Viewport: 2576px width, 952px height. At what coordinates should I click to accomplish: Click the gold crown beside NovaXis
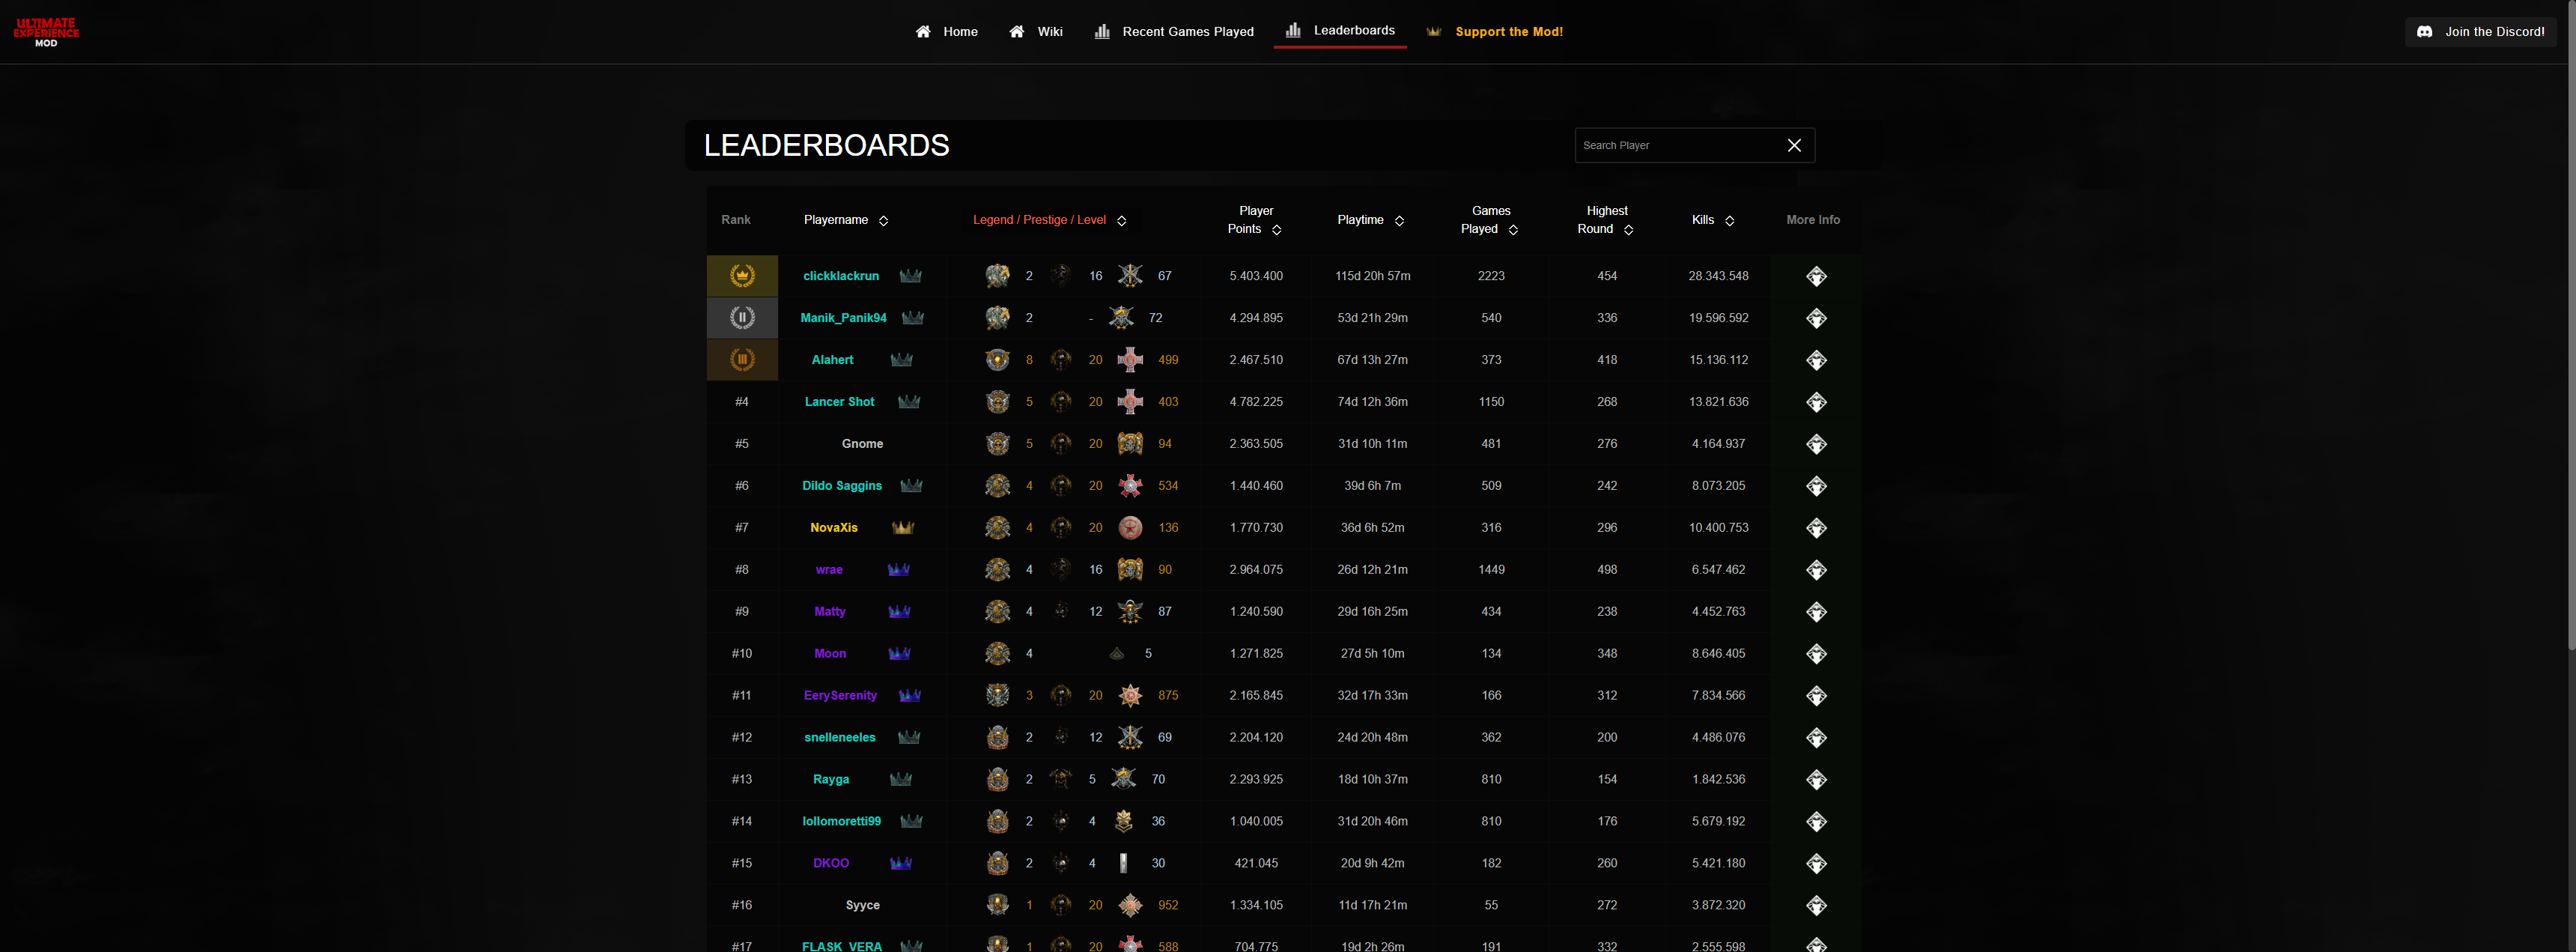(903, 528)
